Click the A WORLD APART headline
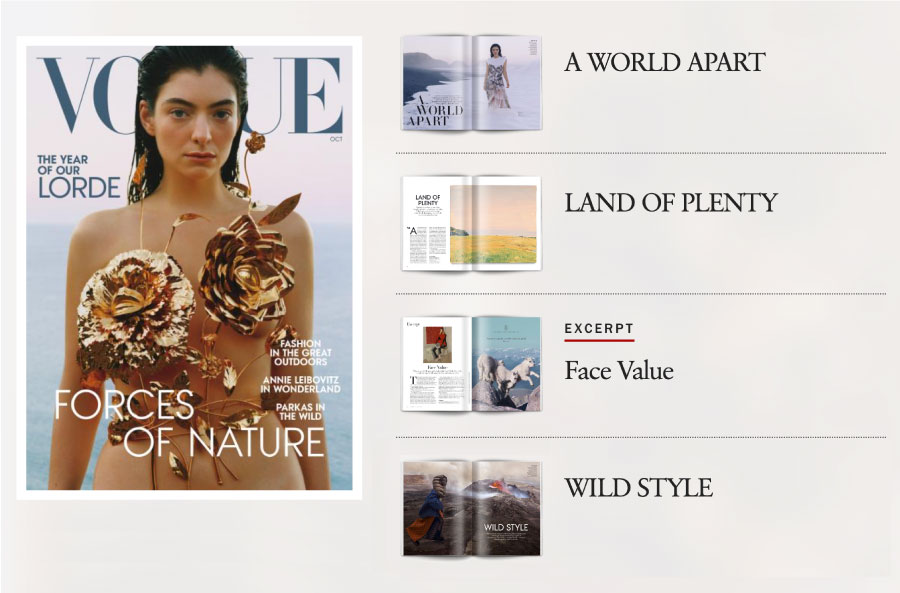Viewport: 900px width, 593px height. pos(665,62)
